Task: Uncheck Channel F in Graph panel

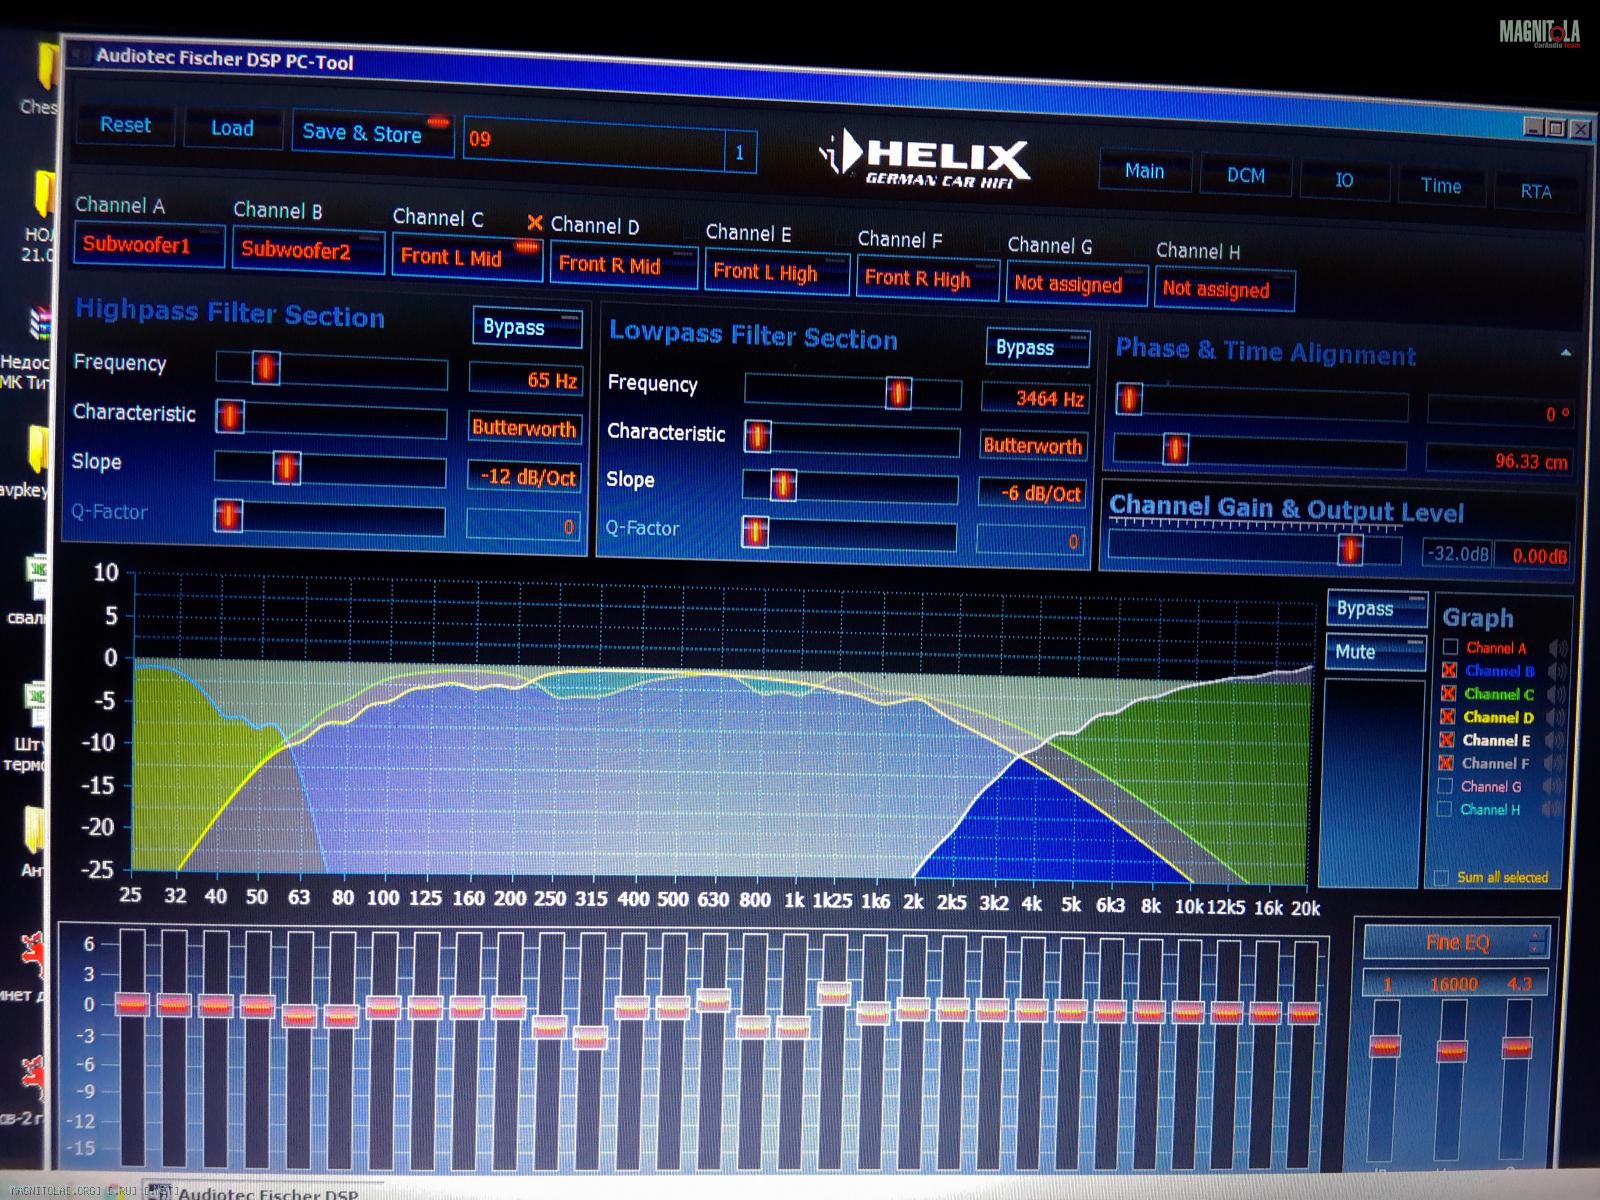Action: pos(1445,763)
